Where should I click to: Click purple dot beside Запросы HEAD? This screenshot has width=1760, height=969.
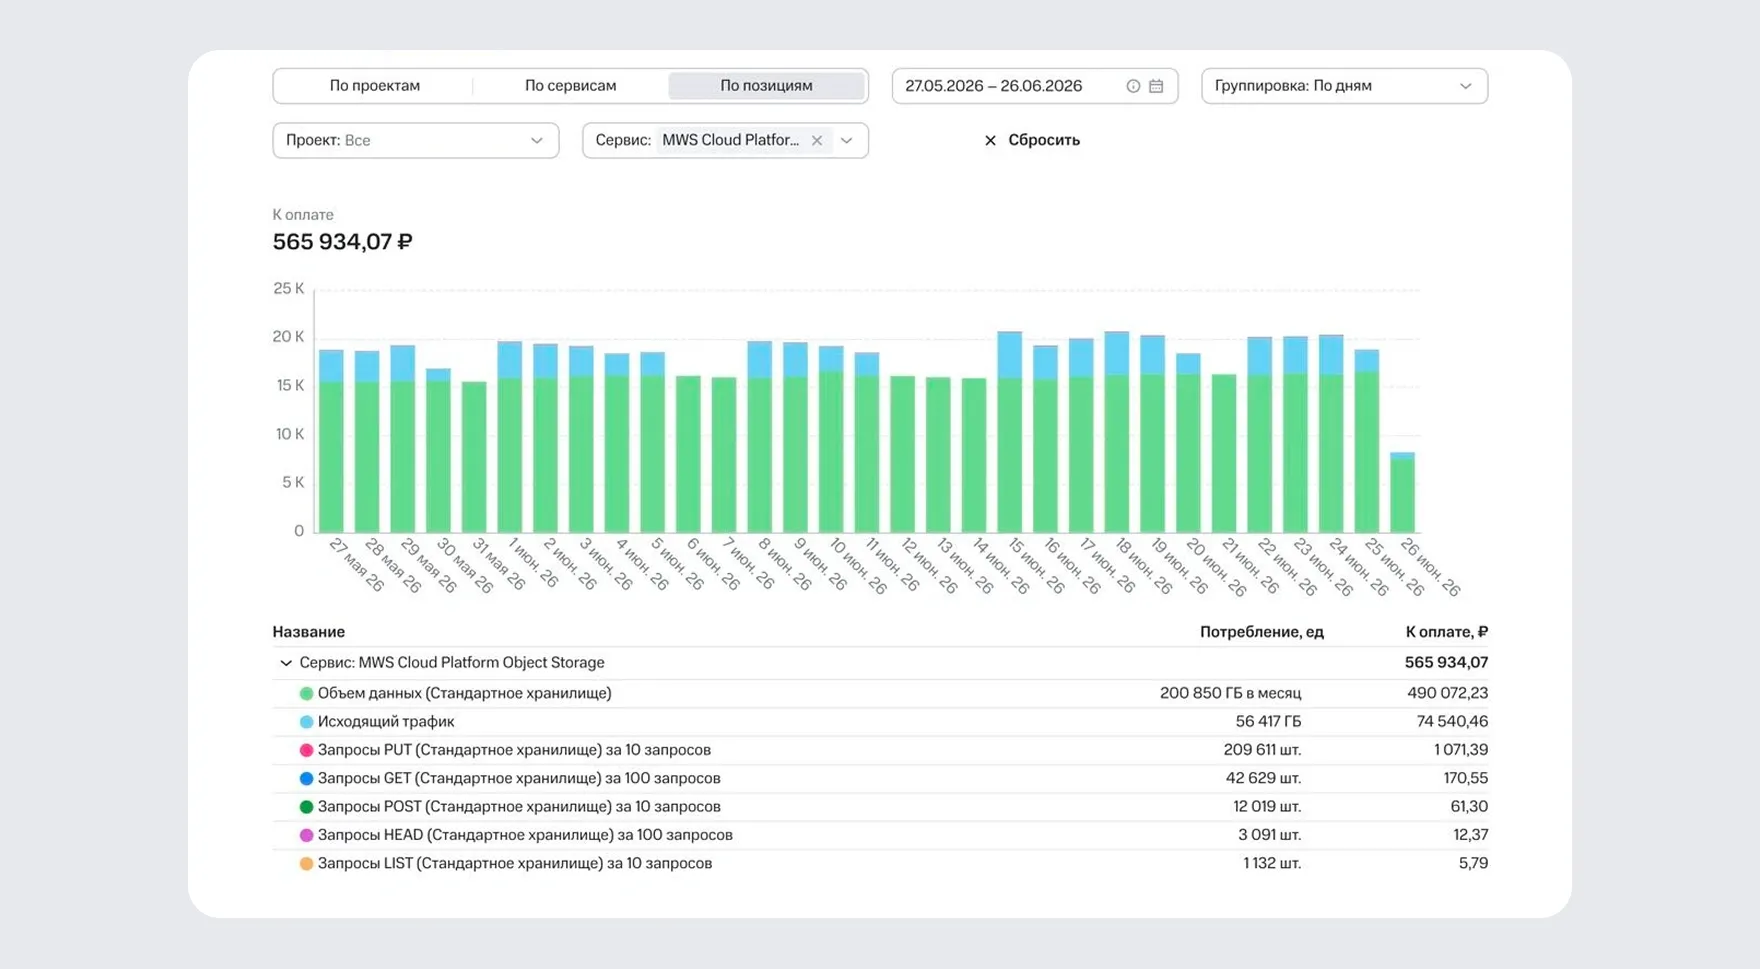(x=306, y=835)
